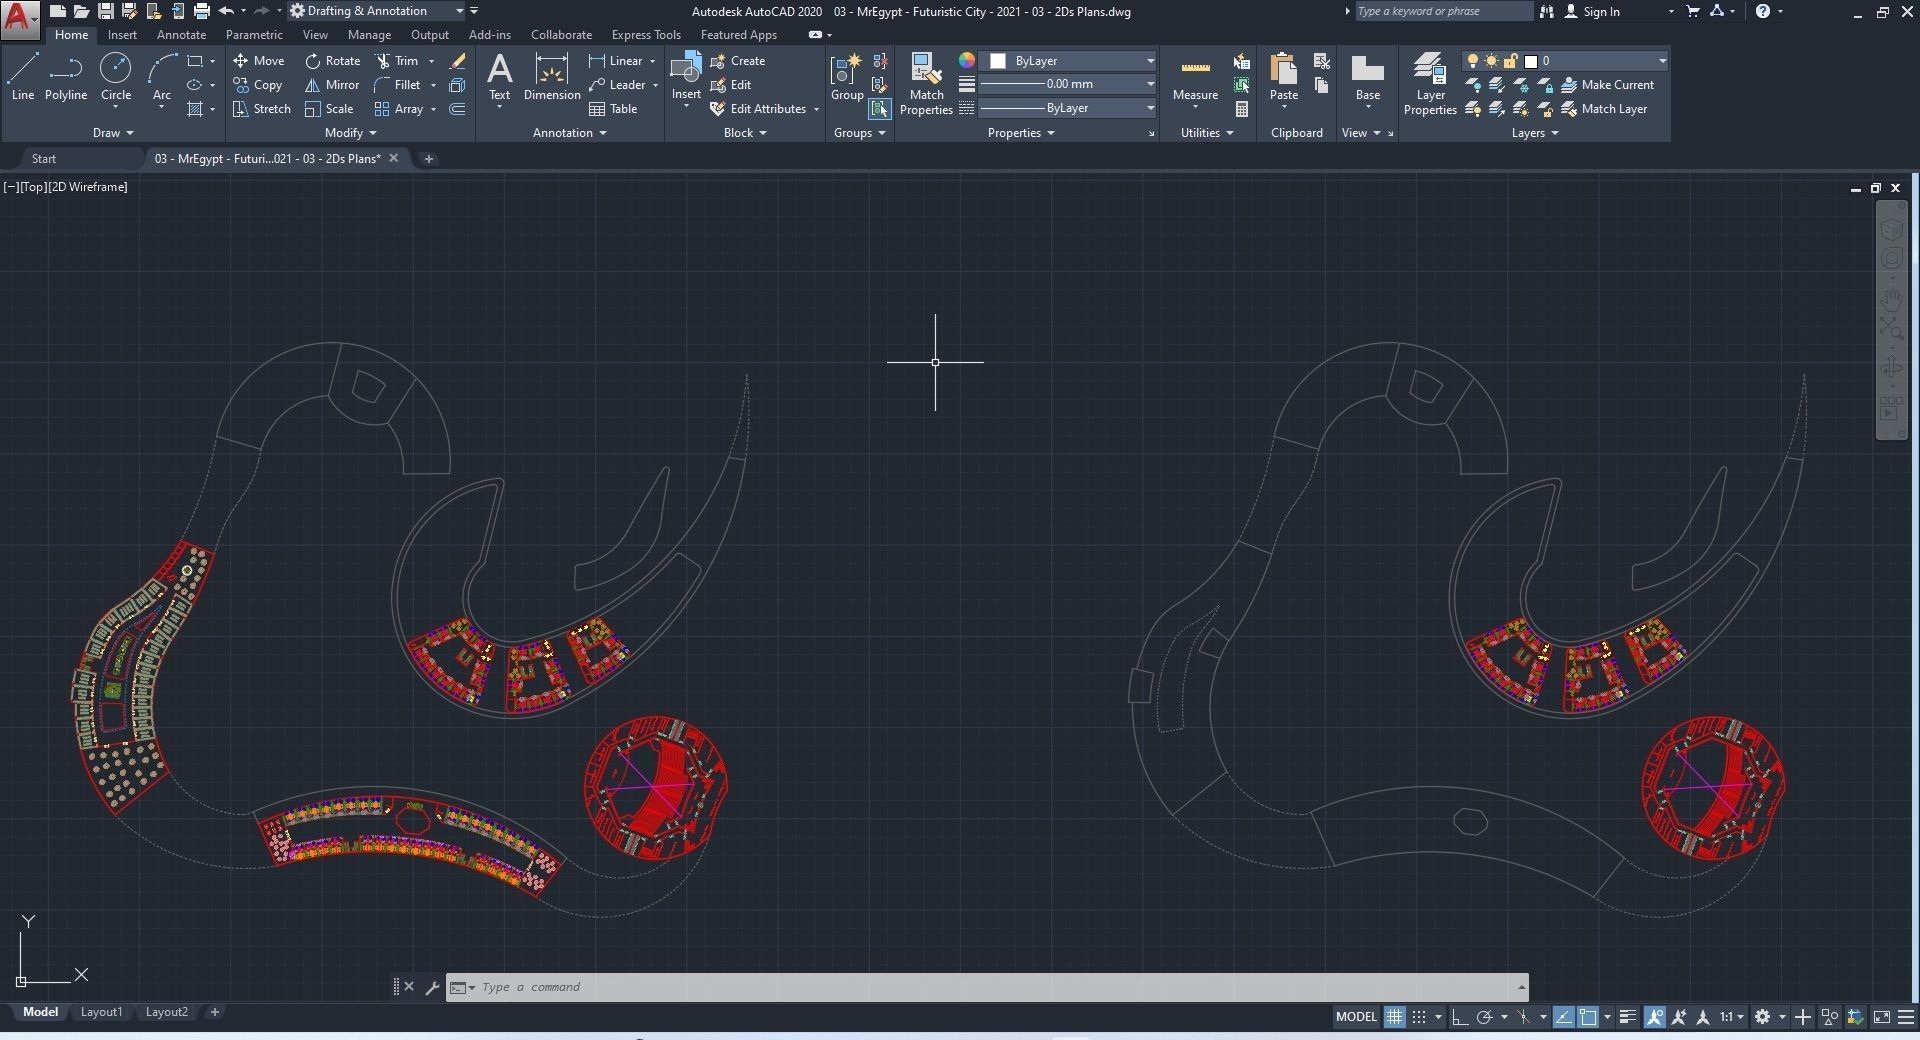Image resolution: width=1920 pixels, height=1040 pixels.
Task: Click the Sign In button
Action: click(x=1592, y=11)
